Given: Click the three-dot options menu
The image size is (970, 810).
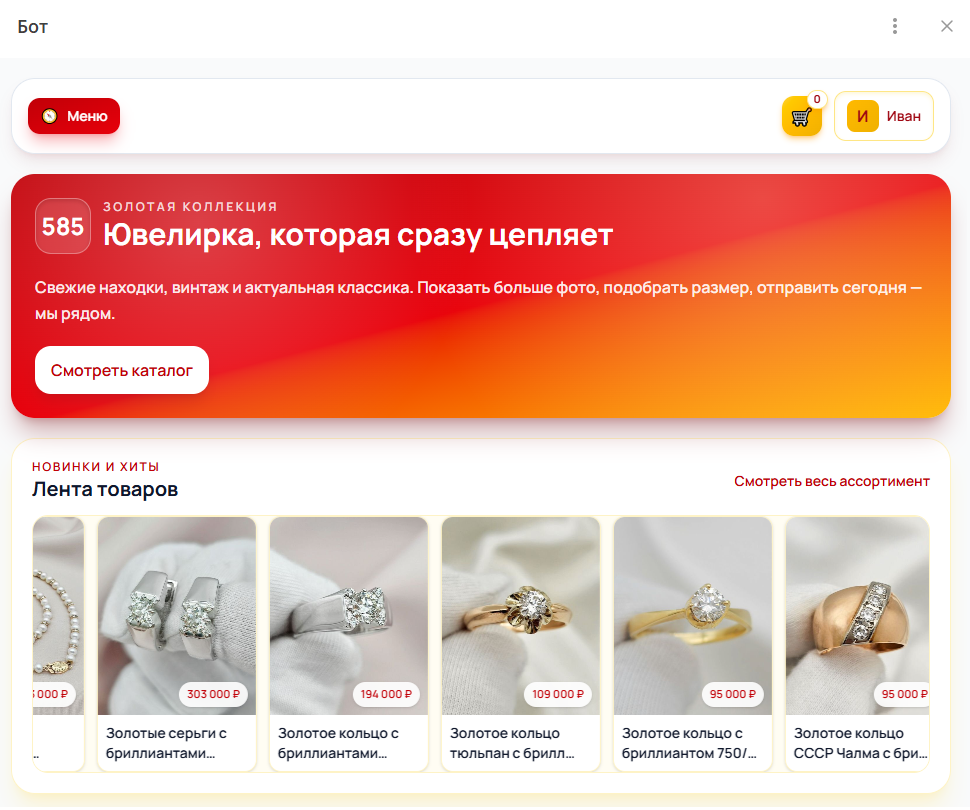Looking at the screenshot, I should coord(895,26).
